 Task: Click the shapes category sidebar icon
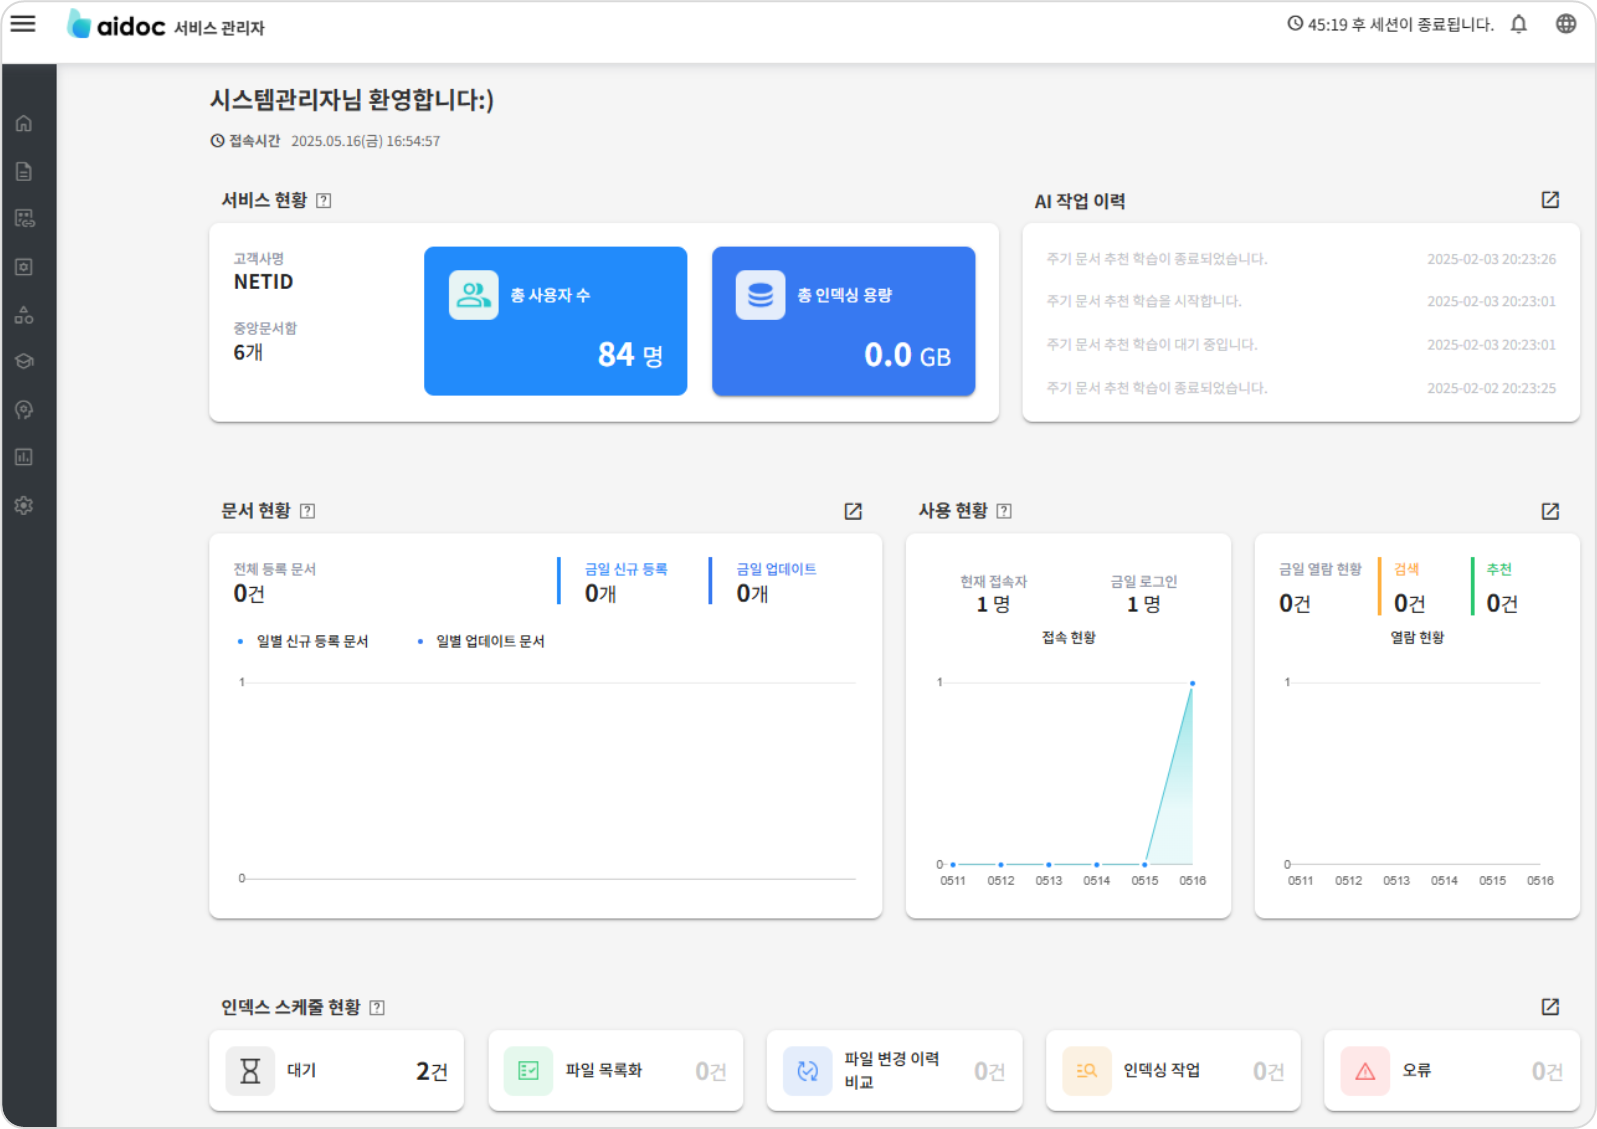point(24,315)
